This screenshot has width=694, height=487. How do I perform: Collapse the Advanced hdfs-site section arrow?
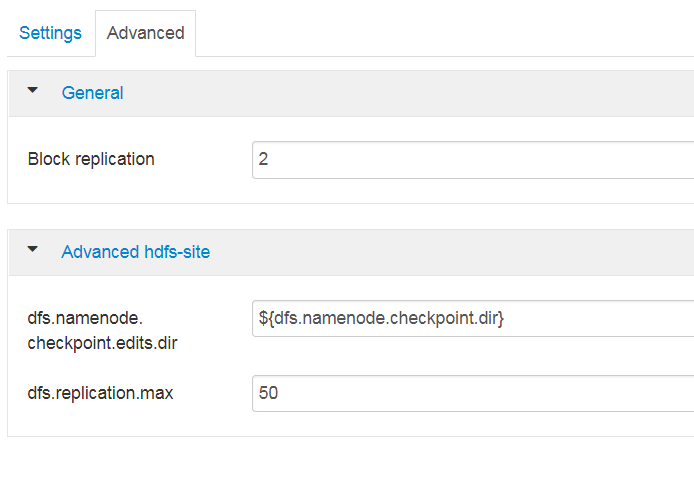click(x=33, y=251)
